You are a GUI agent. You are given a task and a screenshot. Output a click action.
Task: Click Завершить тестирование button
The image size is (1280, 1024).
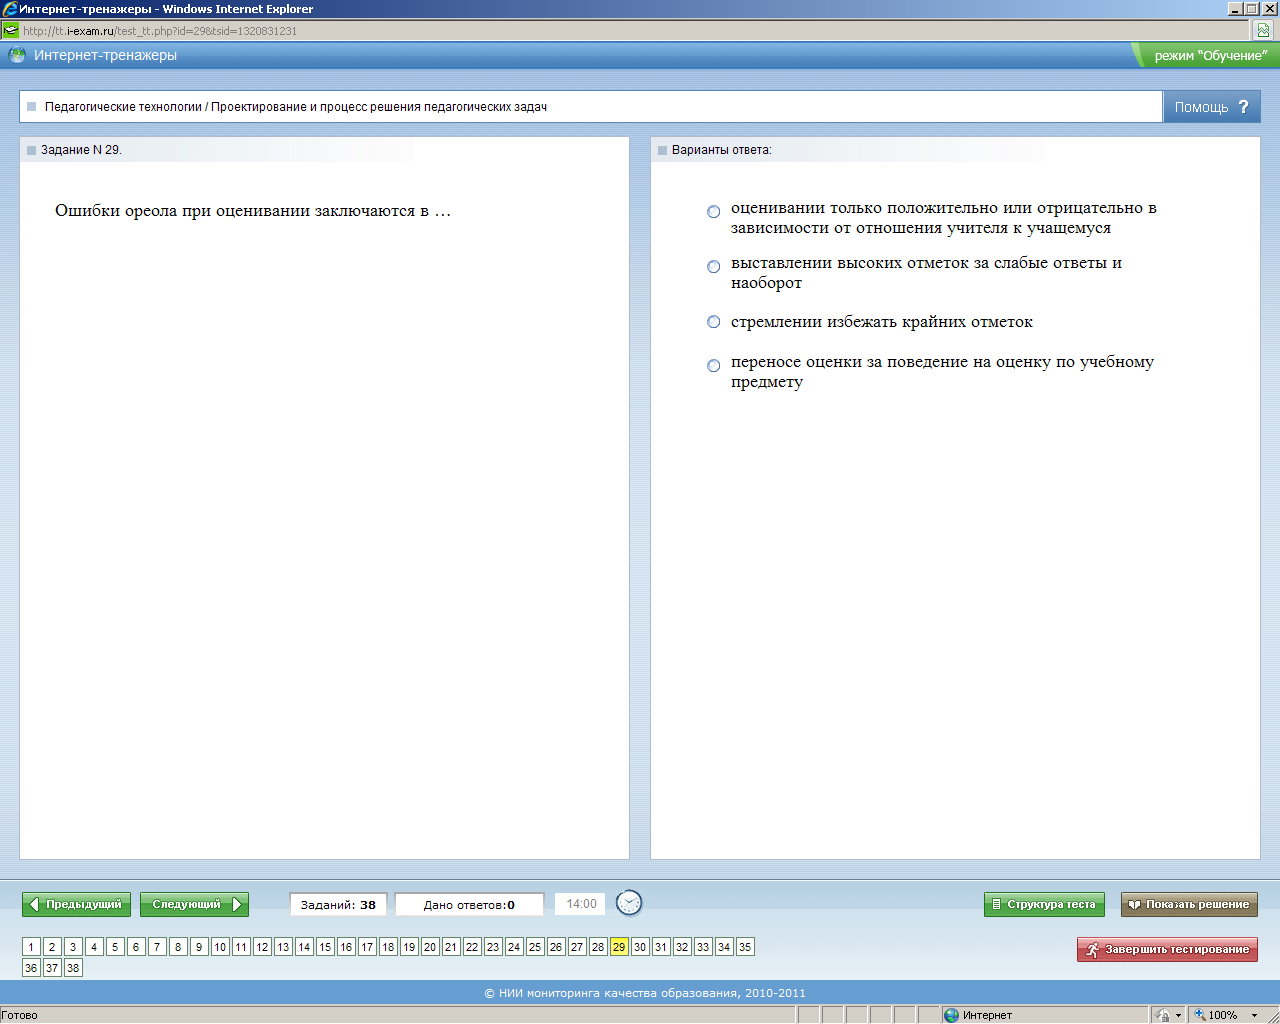1167,949
